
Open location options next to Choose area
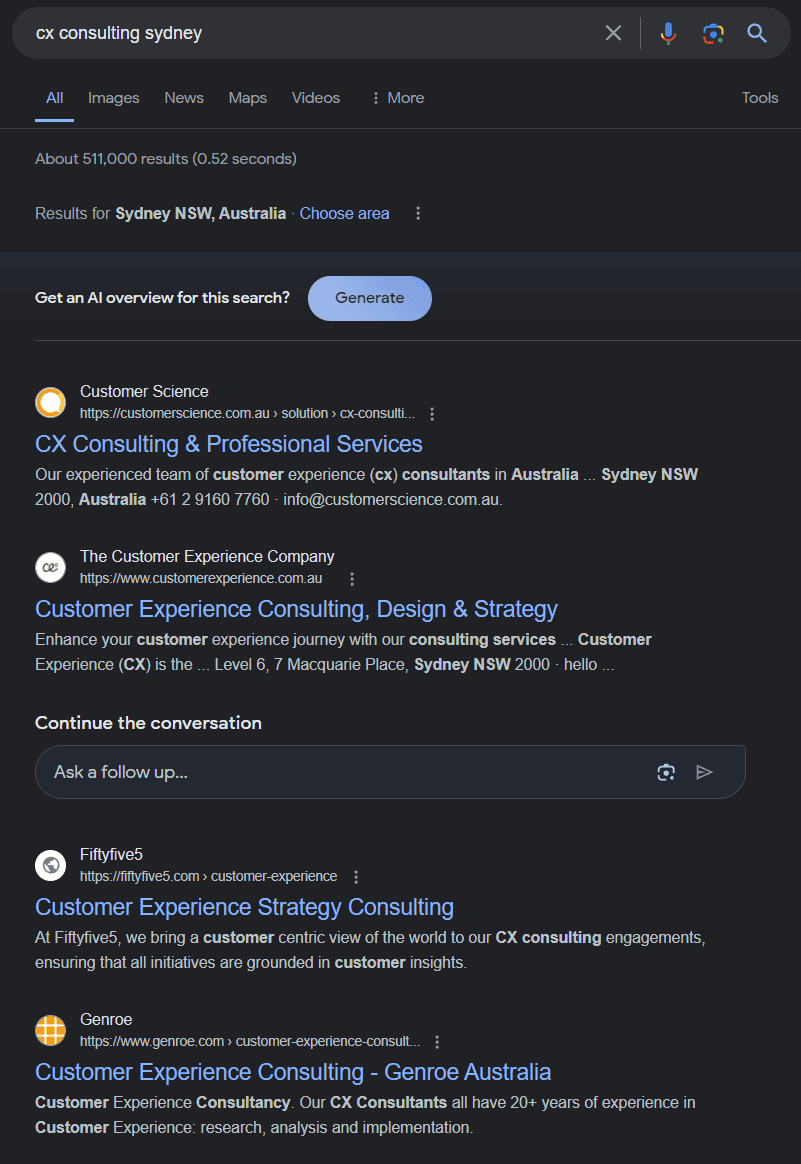418,213
